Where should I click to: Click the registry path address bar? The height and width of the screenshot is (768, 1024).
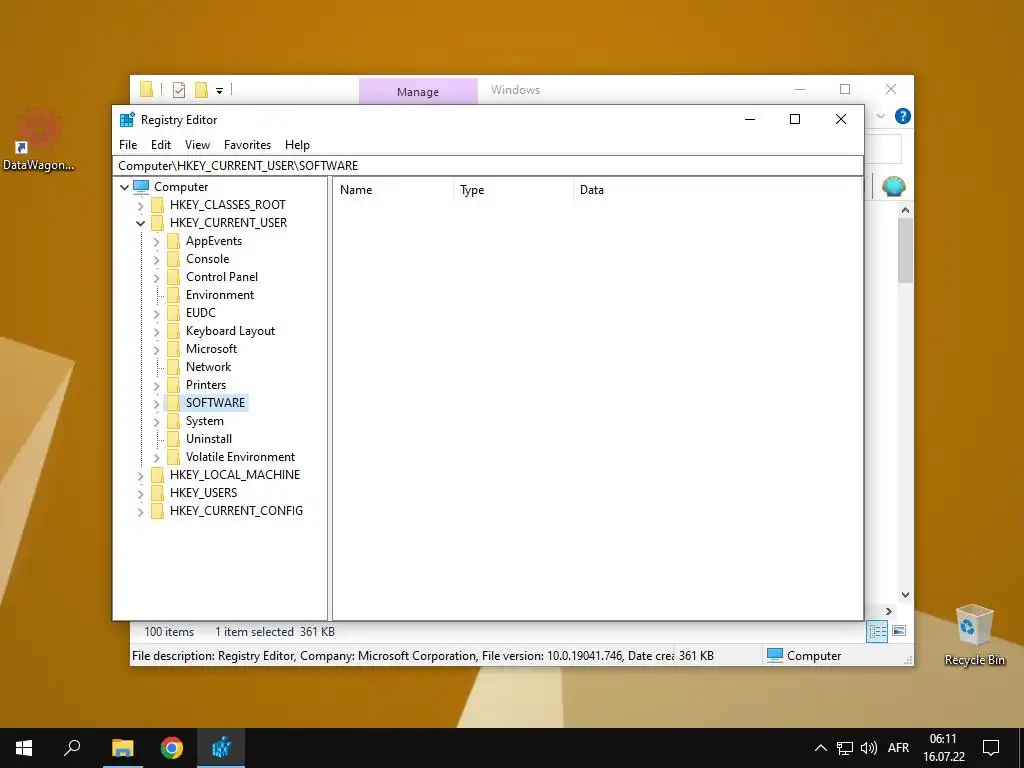click(x=488, y=166)
